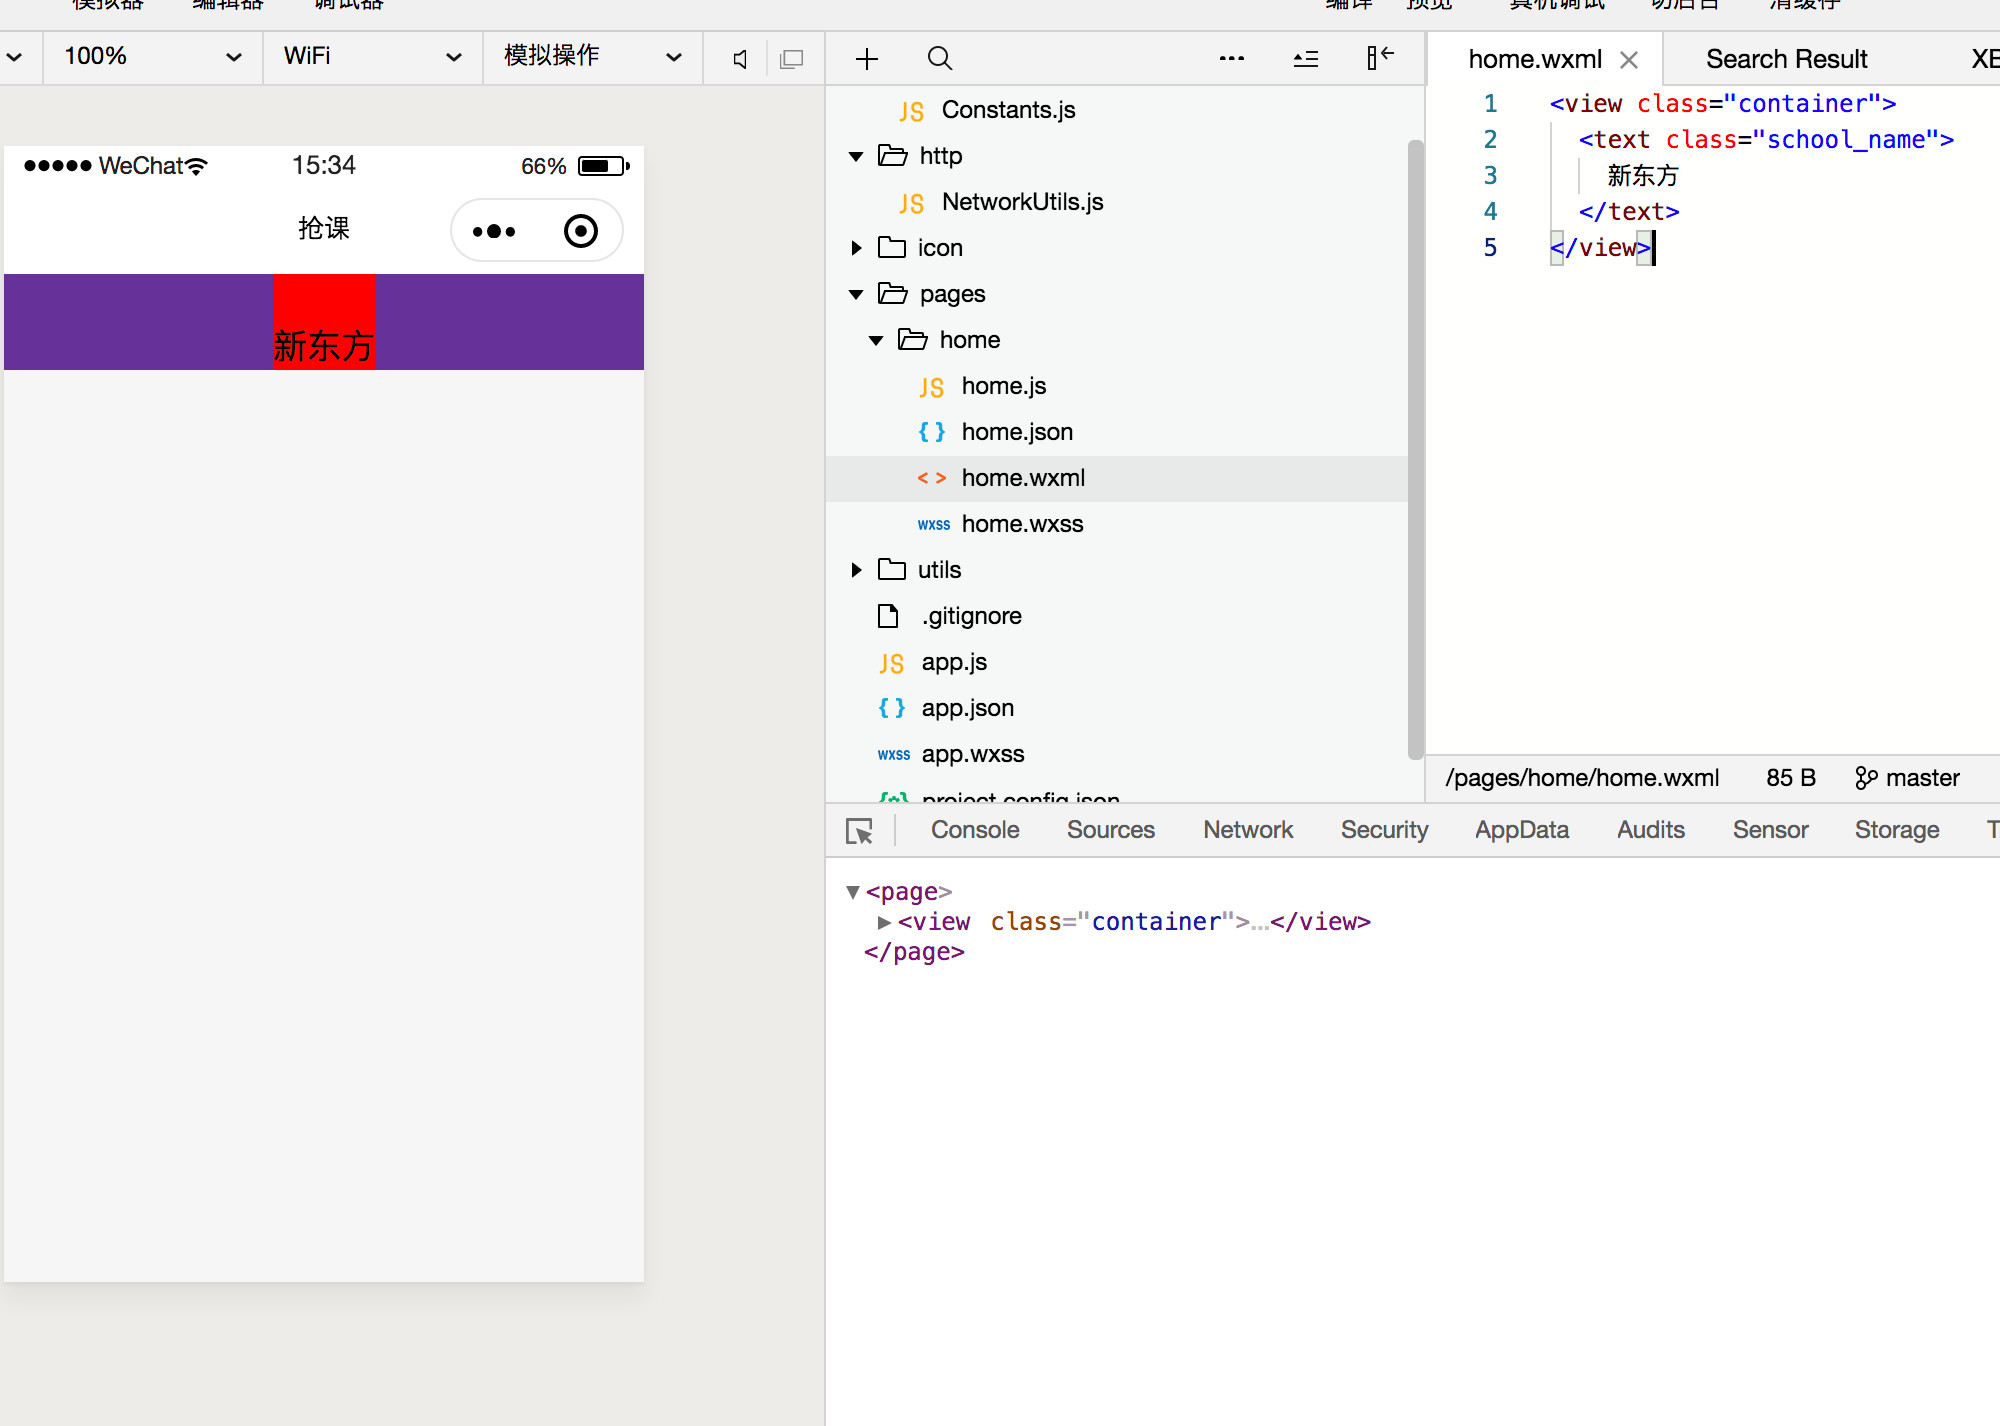Click the collapse-all folders icon
The width and height of the screenshot is (2000, 1426).
click(x=1306, y=59)
